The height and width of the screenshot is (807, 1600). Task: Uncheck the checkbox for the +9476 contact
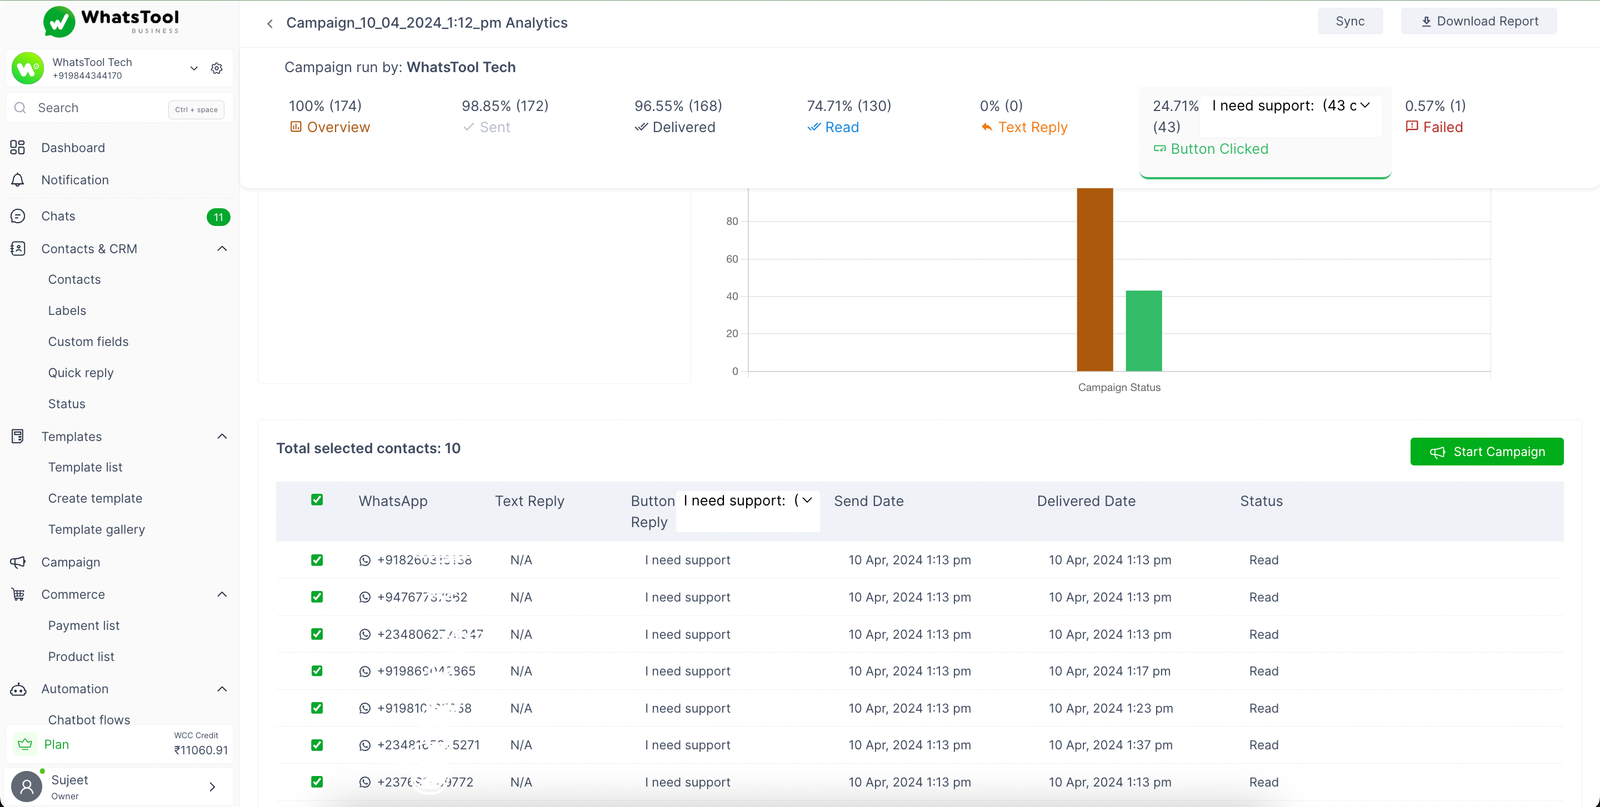click(x=317, y=597)
